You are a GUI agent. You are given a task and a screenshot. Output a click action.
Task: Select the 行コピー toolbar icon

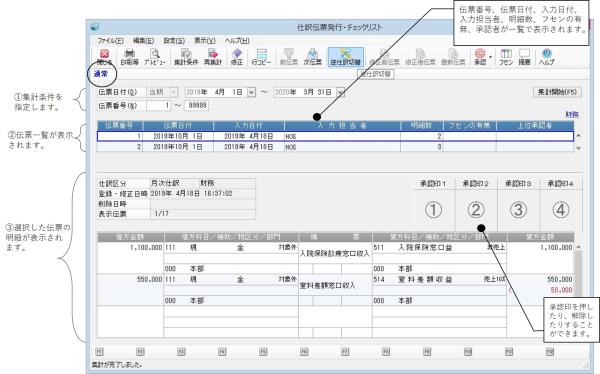coord(261,57)
